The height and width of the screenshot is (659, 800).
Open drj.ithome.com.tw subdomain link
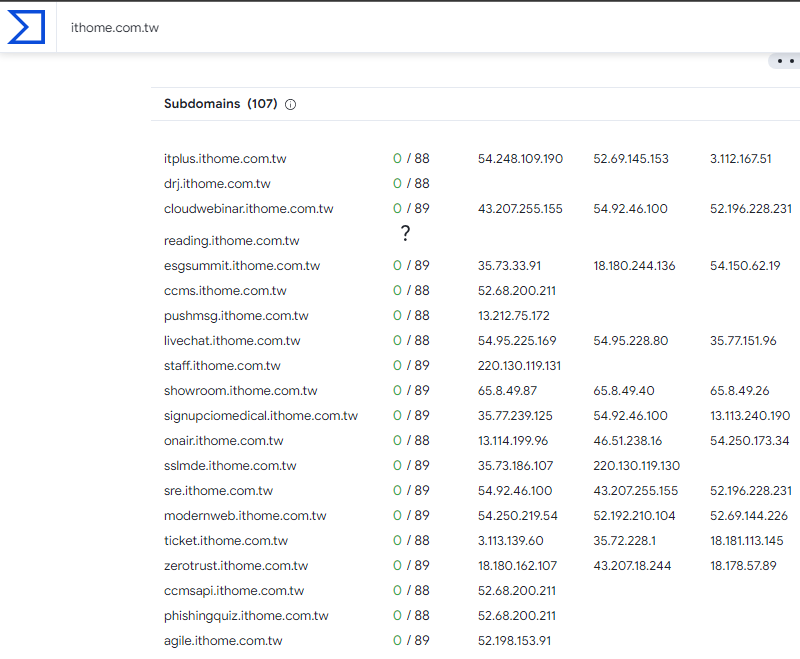pyautogui.click(x=217, y=184)
